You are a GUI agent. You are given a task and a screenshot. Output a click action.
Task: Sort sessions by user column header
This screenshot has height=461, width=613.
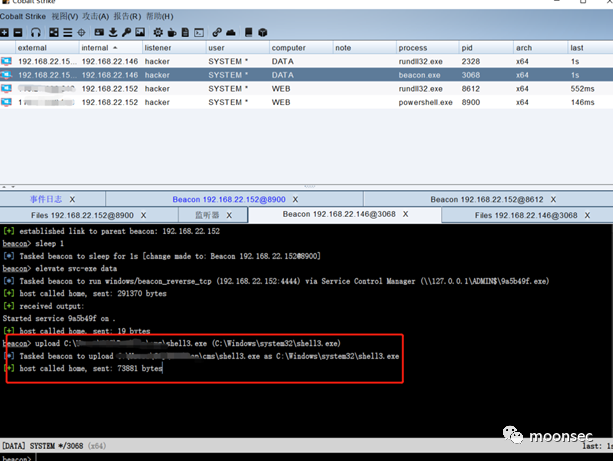[x=238, y=48]
